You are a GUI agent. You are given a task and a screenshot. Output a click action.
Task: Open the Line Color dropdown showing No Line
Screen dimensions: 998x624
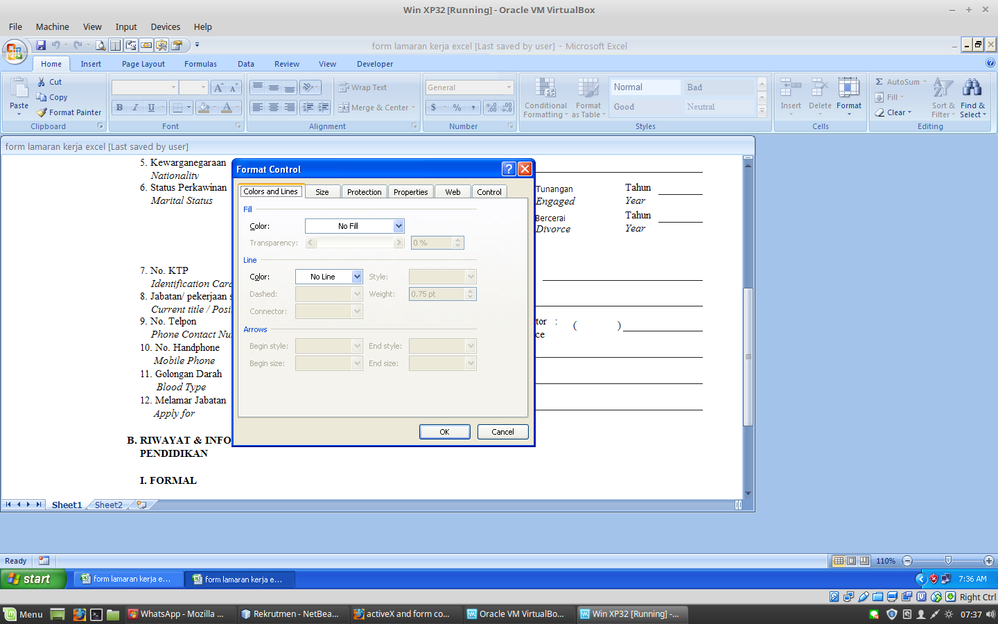tap(357, 277)
